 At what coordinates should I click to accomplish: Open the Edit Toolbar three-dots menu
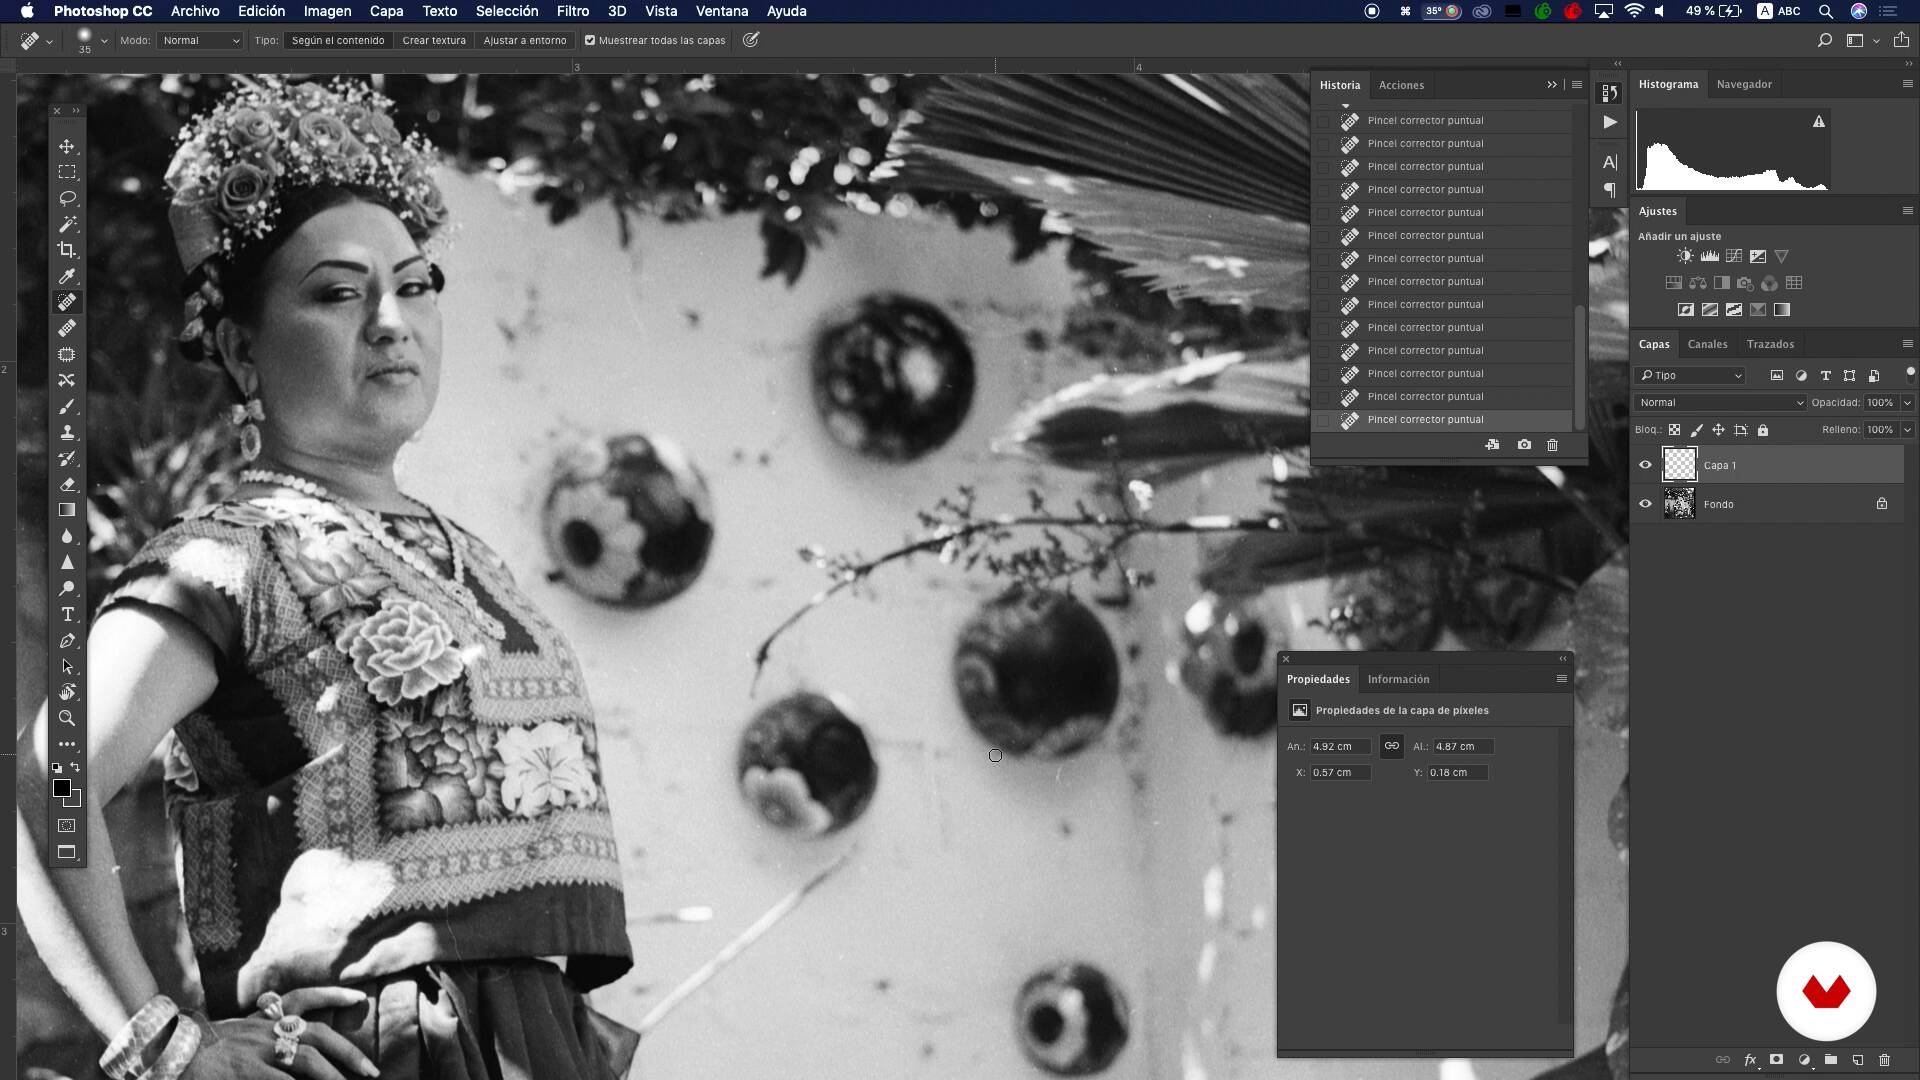pos(67,744)
